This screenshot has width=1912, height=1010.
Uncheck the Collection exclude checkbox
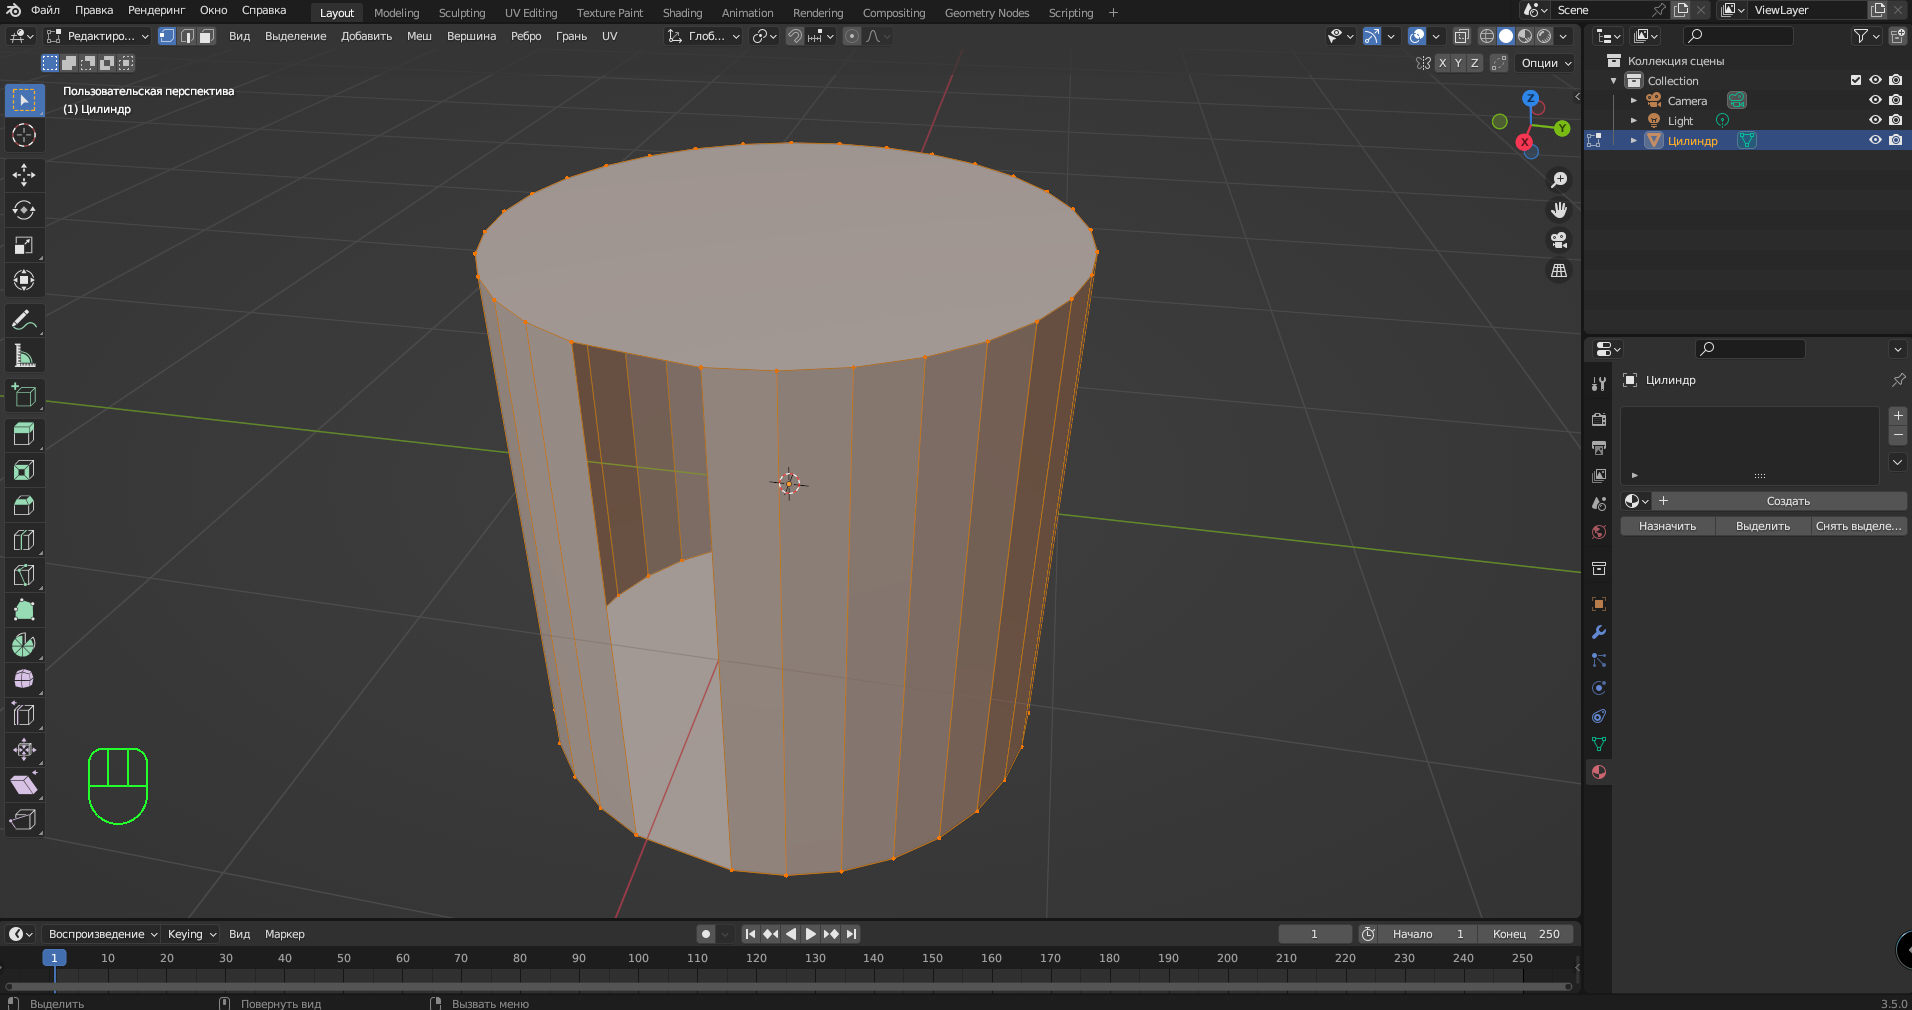1856,80
